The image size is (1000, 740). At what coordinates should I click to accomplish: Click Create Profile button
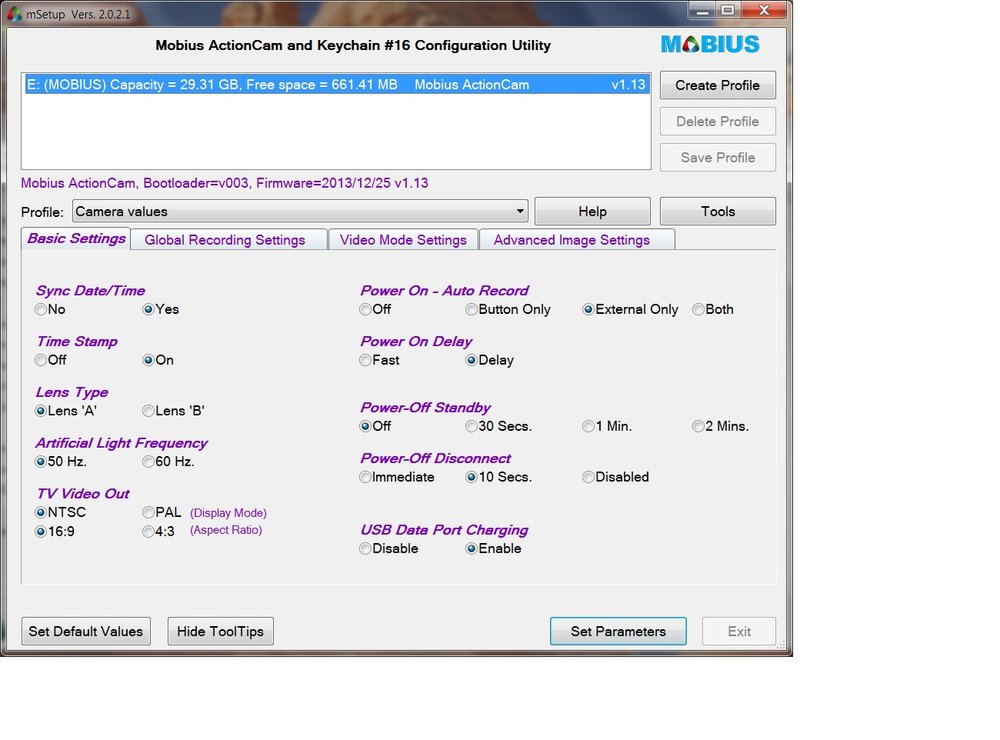(x=717, y=85)
